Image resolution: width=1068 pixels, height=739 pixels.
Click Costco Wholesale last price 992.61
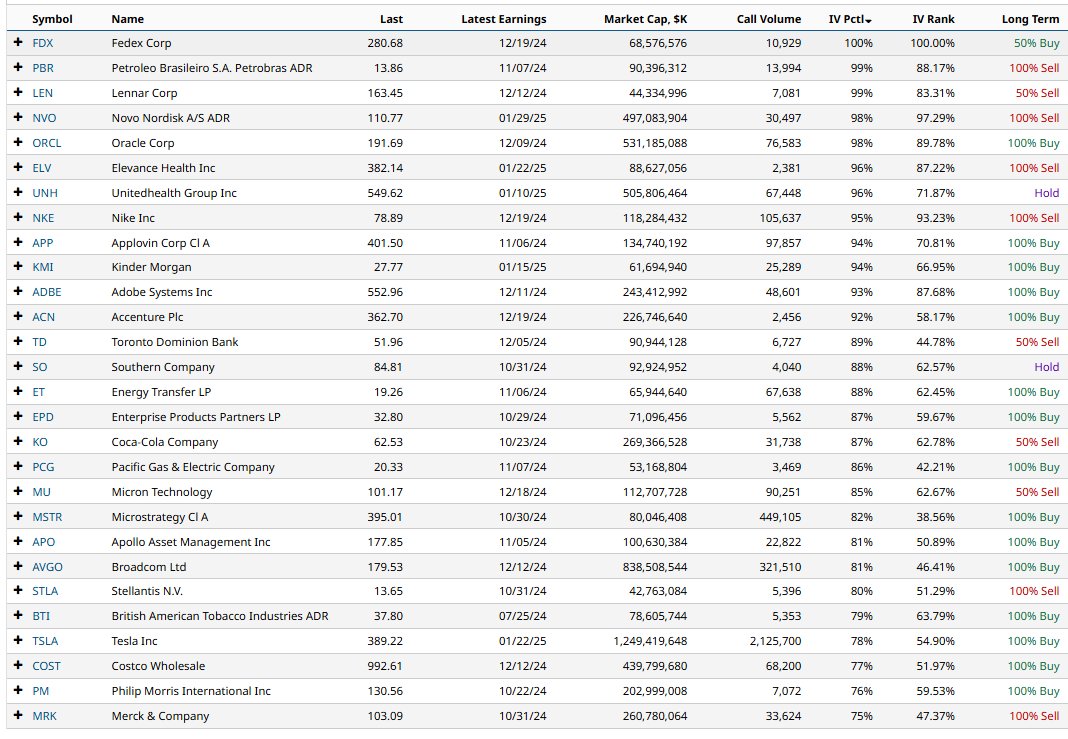(385, 666)
